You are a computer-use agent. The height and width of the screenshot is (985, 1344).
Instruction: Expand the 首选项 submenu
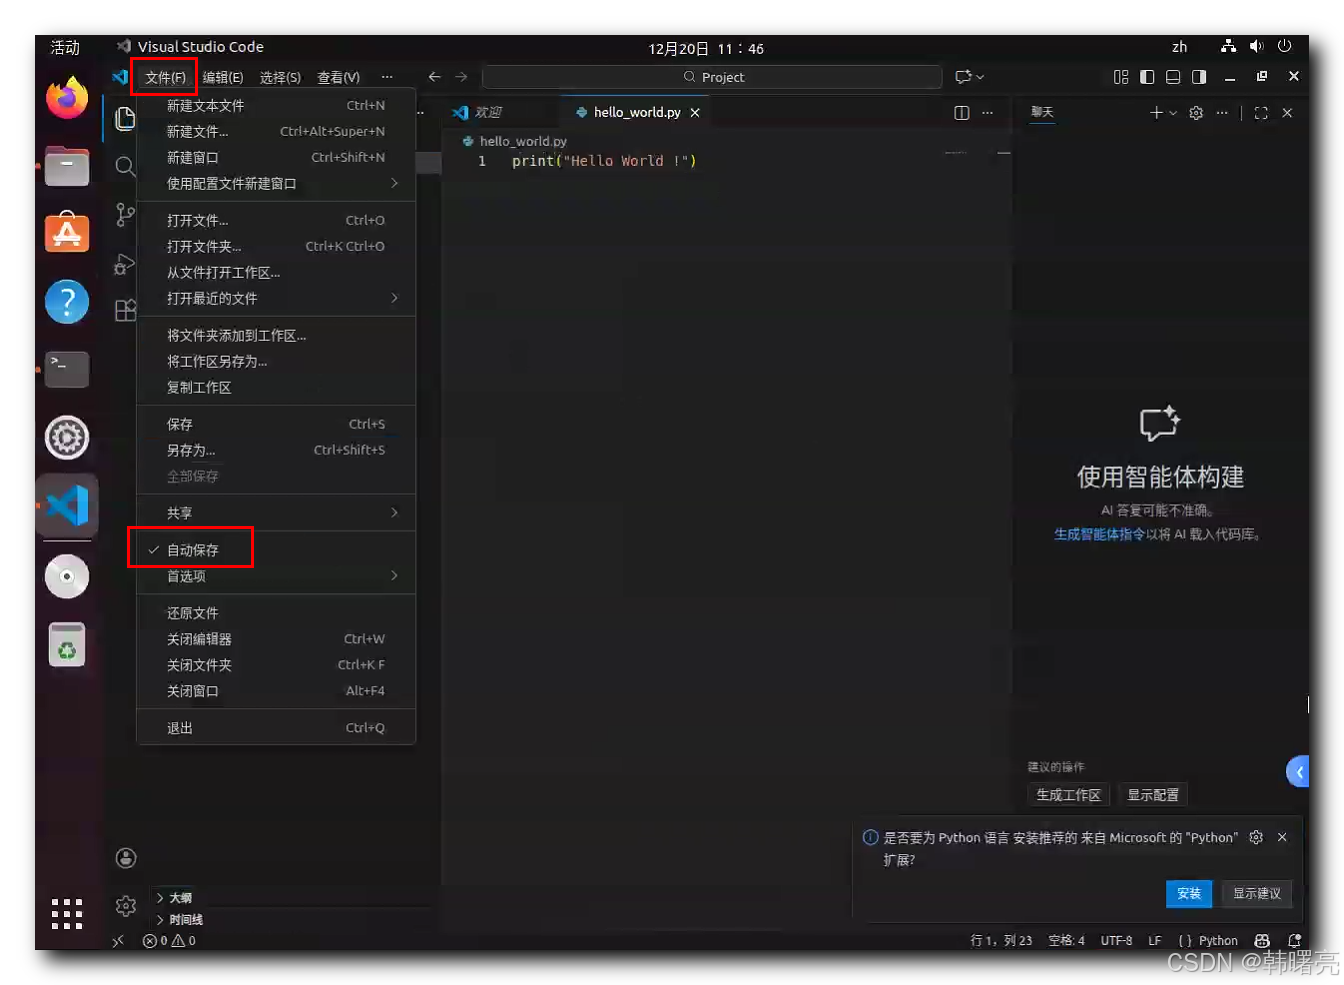pos(186,576)
